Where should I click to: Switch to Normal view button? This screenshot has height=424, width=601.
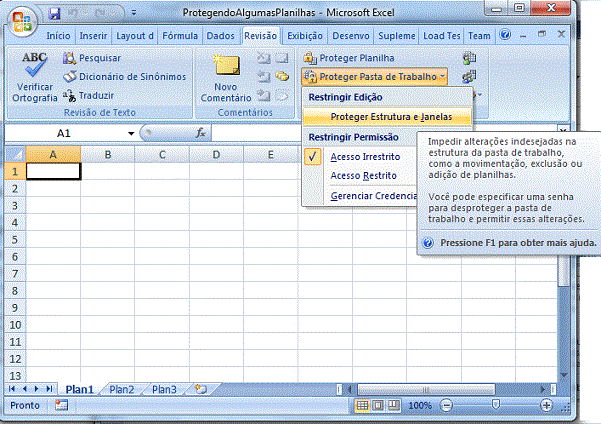click(x=363, y=405)
